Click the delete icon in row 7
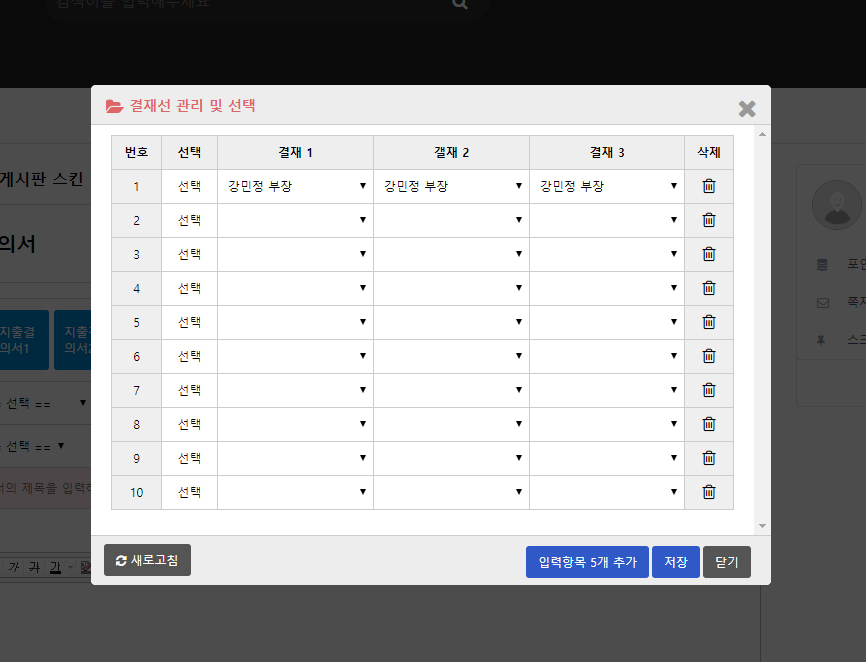The height and width of the screenshot is (662, 866). point(709,390)
